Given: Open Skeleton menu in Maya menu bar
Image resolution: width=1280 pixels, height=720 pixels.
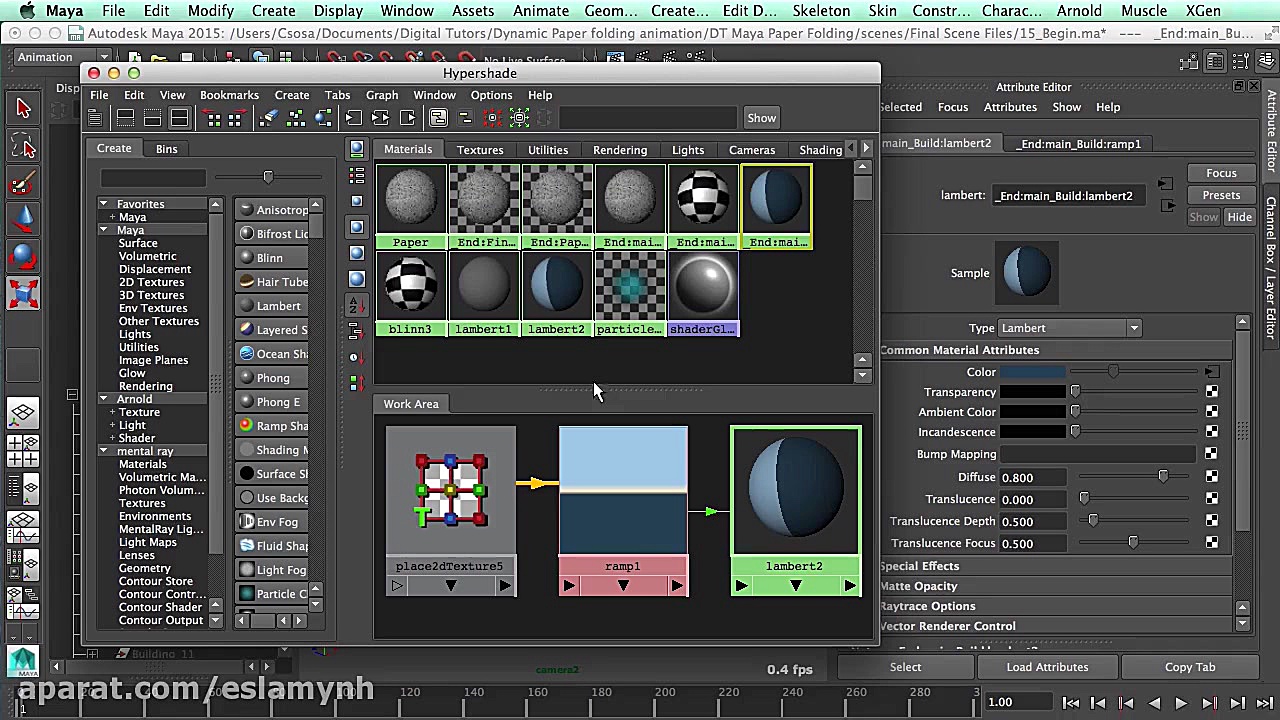Looking at the screenshot, I should tap(820, 11).
